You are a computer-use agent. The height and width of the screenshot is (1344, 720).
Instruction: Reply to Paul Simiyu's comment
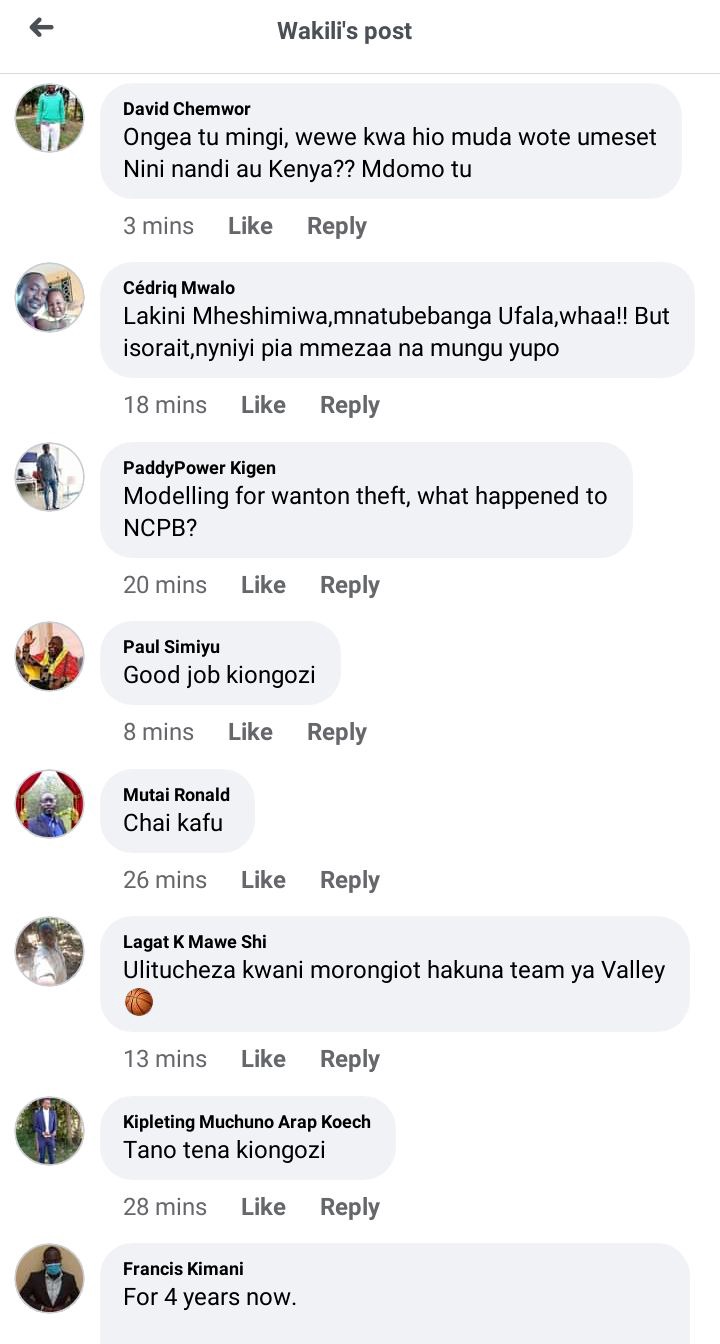pyautogui.click(x=337, y=732)
